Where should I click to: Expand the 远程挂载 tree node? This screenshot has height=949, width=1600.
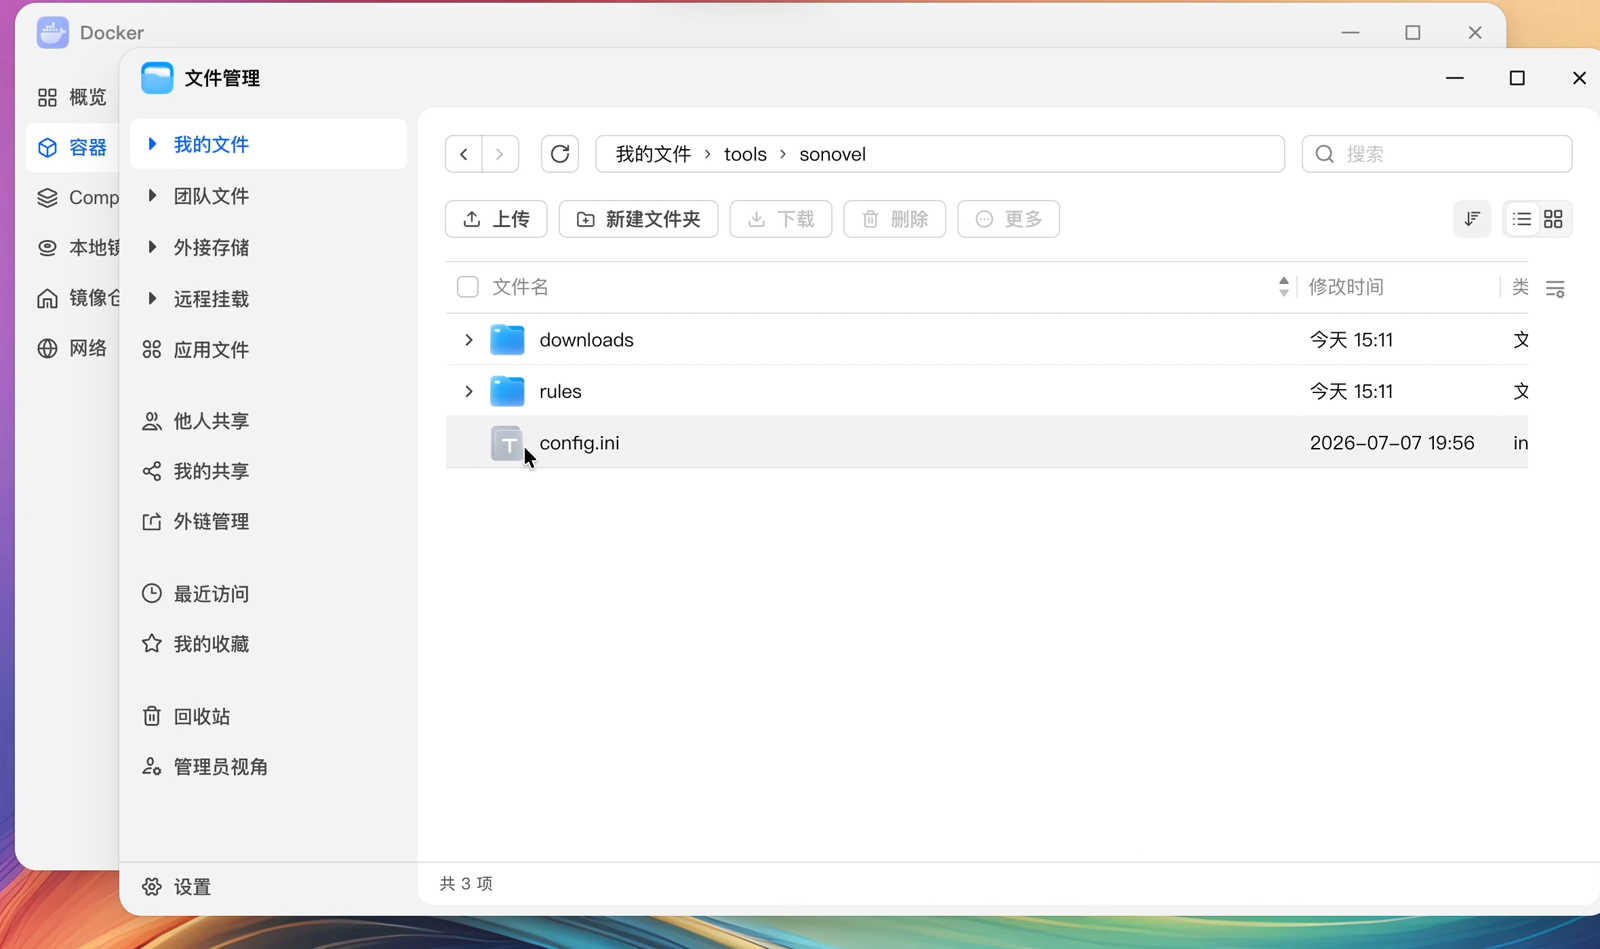tap(152, 298)
